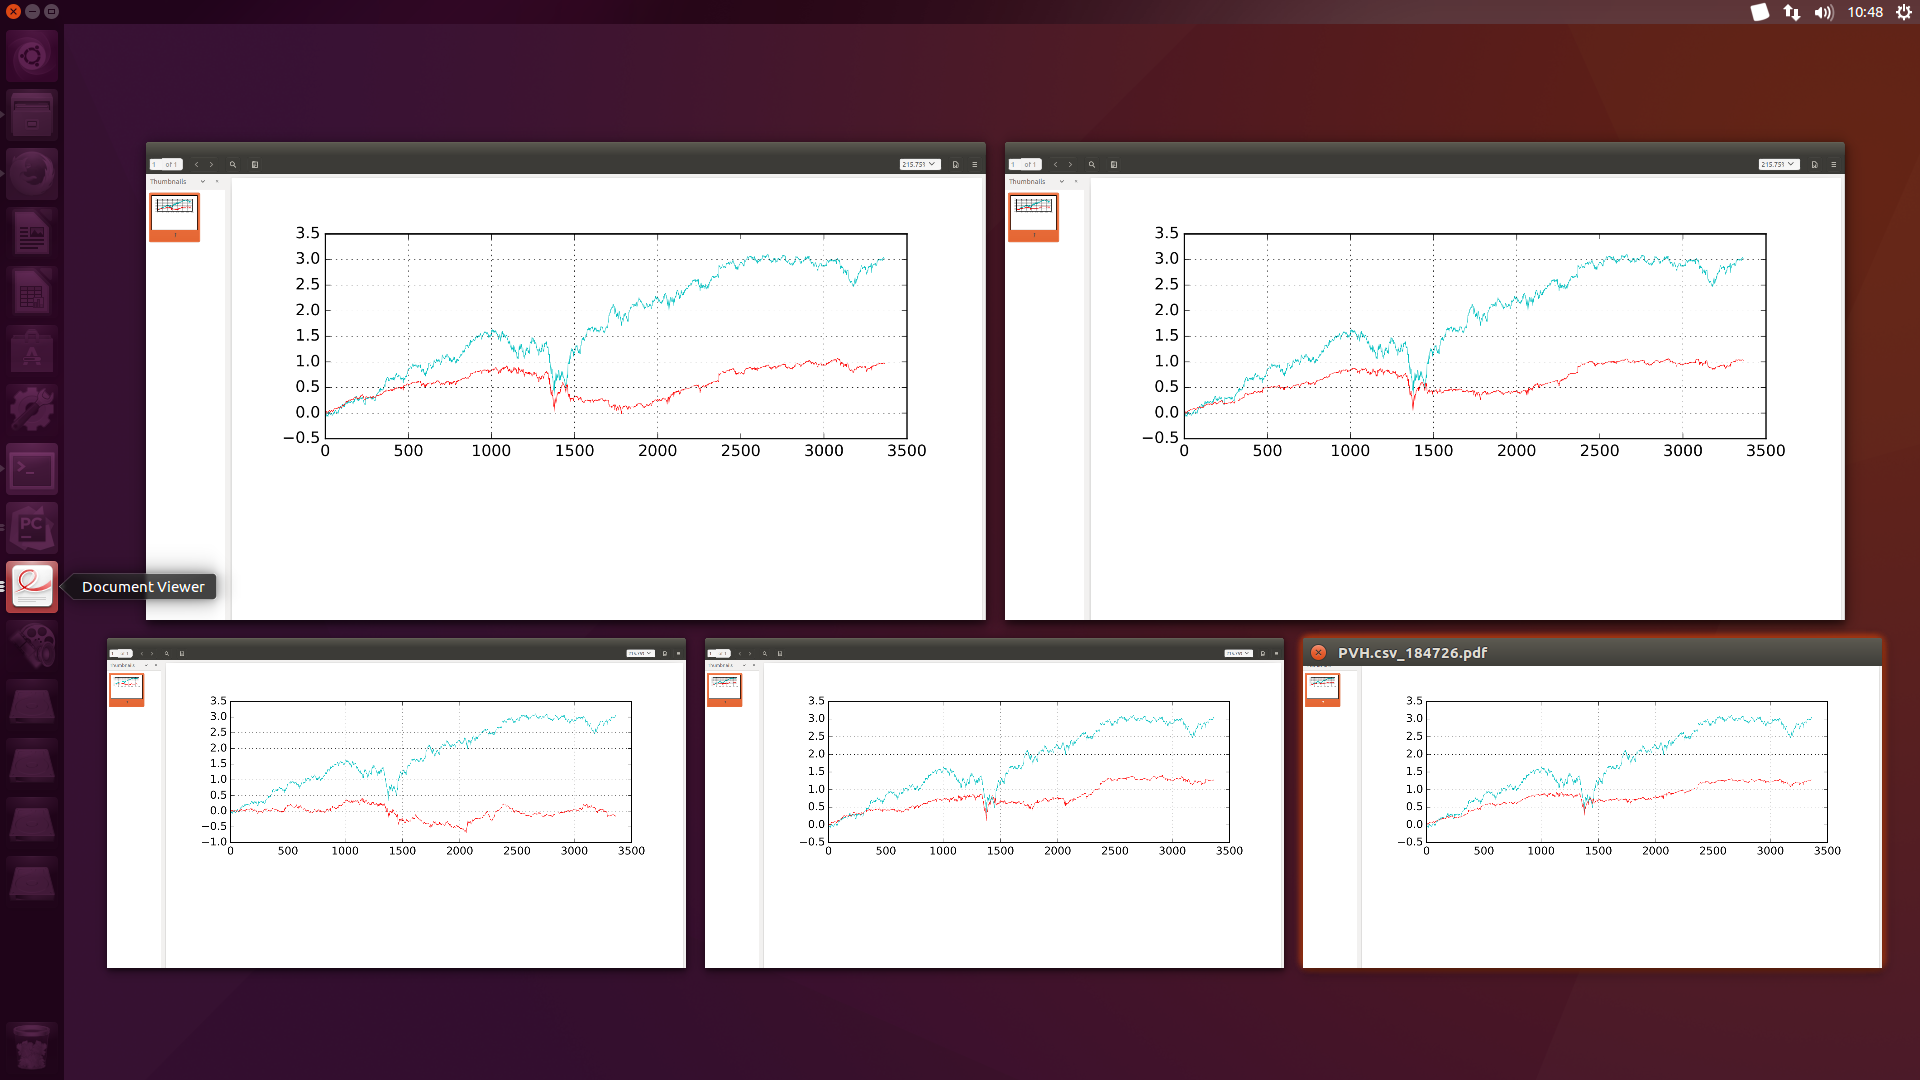
Task: Open hamburger menu in upper-left viewer window
Action: coord(974,165)
